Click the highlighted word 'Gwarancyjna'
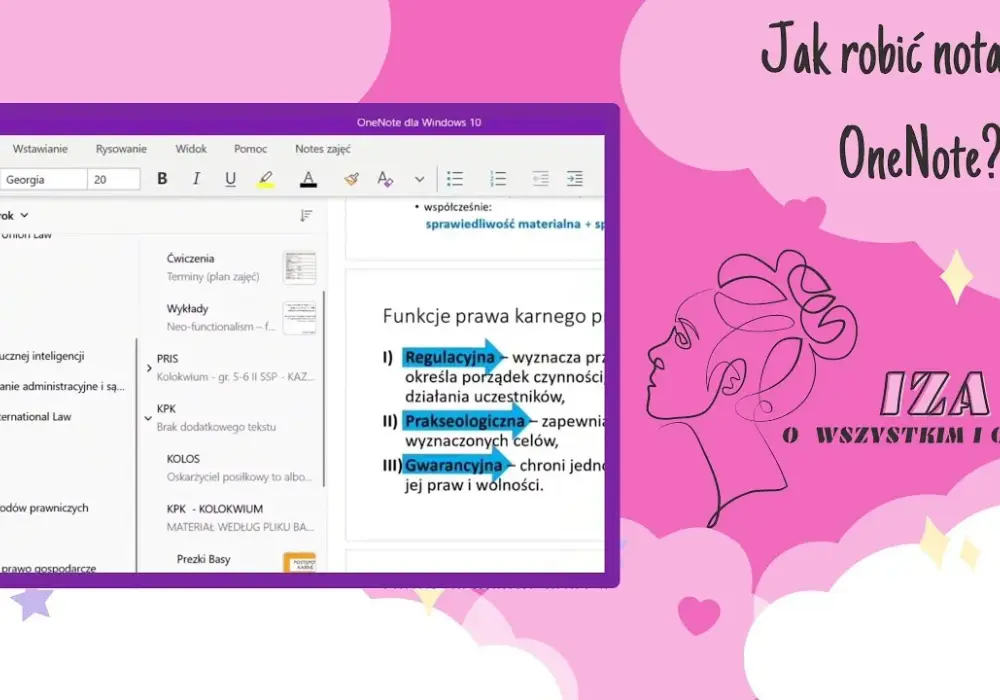Image resolution: width=1000 pixels, height=700 pixels. pyautogui.click(x=453, y=465)
